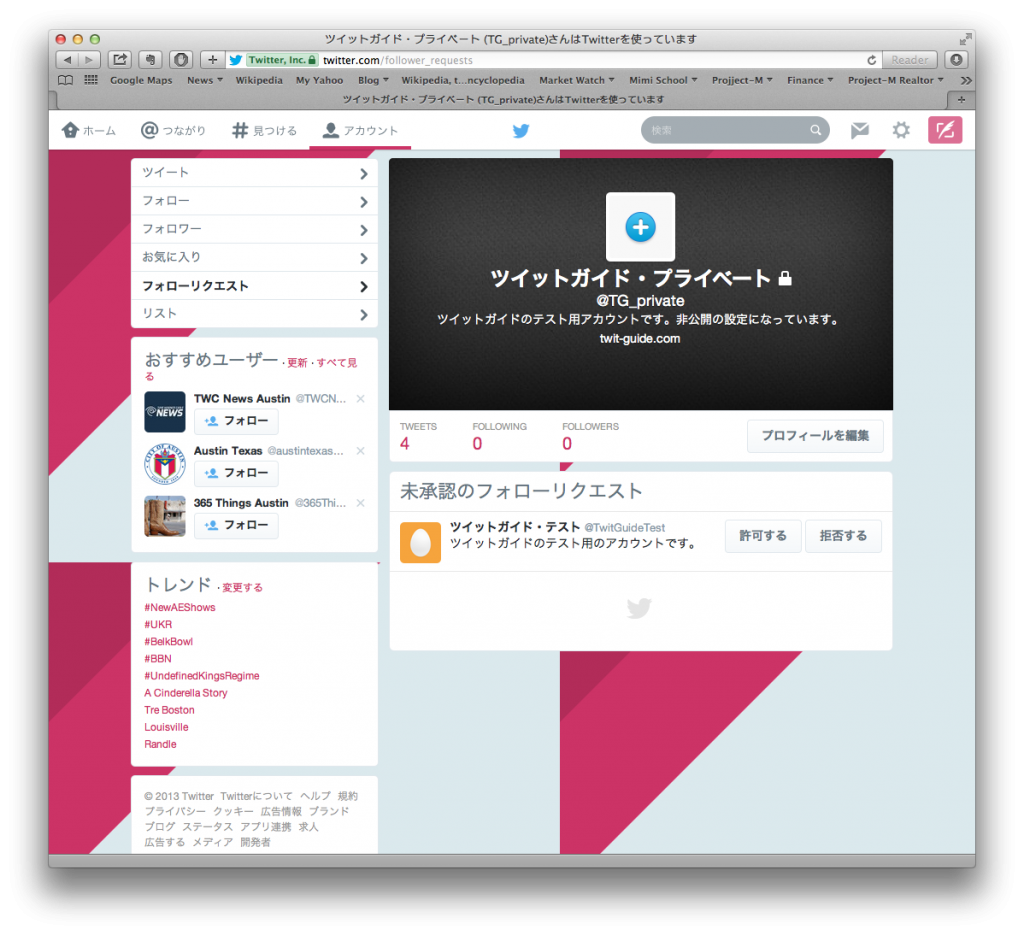Viewport: 1024px width, 935px height.
Task: Click twit-guide.com profile link
Action: click(x=640, y=339)
